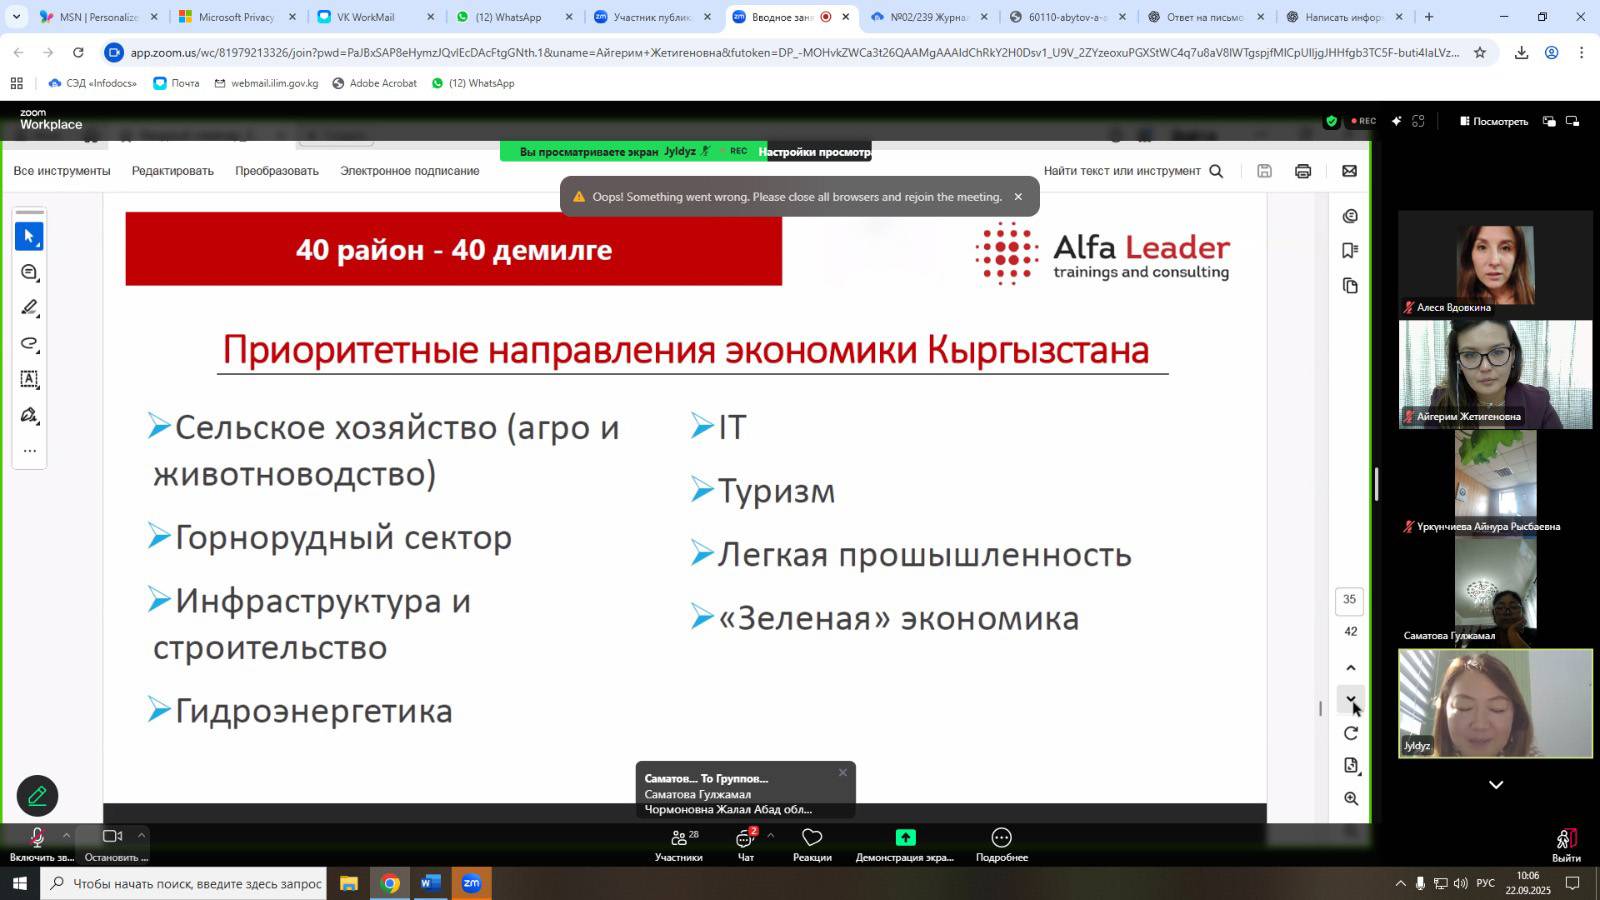
Task: Open the Zoom Chat panel
Action: tap(745, 844)
